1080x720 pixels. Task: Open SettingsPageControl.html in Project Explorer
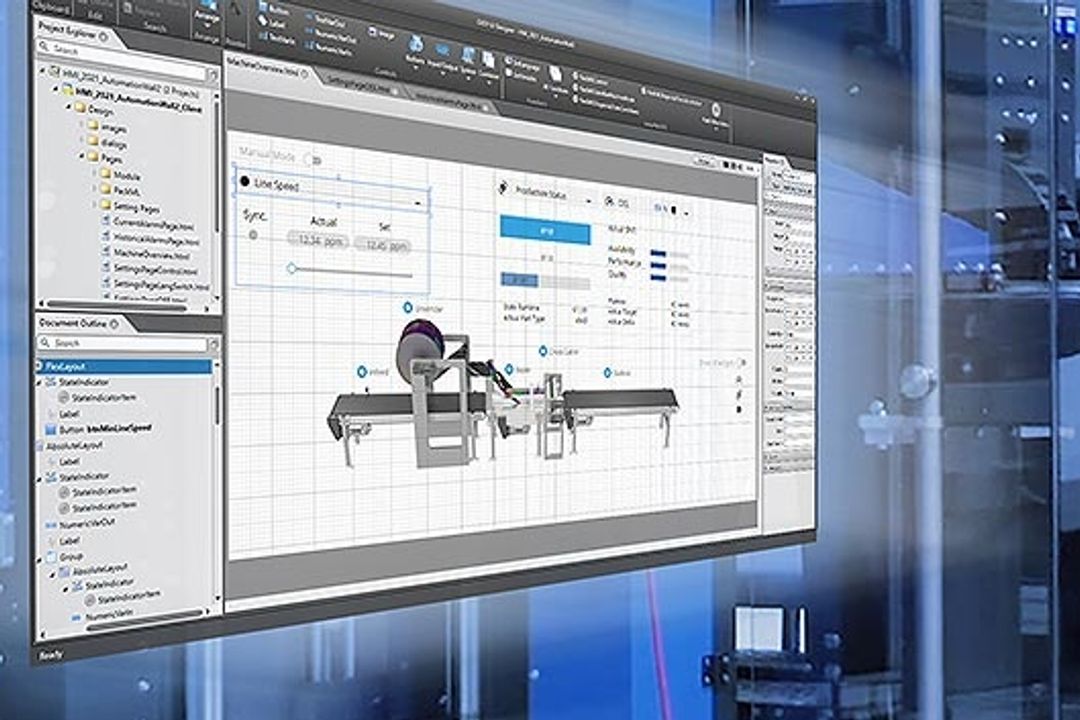pos(149,269)
